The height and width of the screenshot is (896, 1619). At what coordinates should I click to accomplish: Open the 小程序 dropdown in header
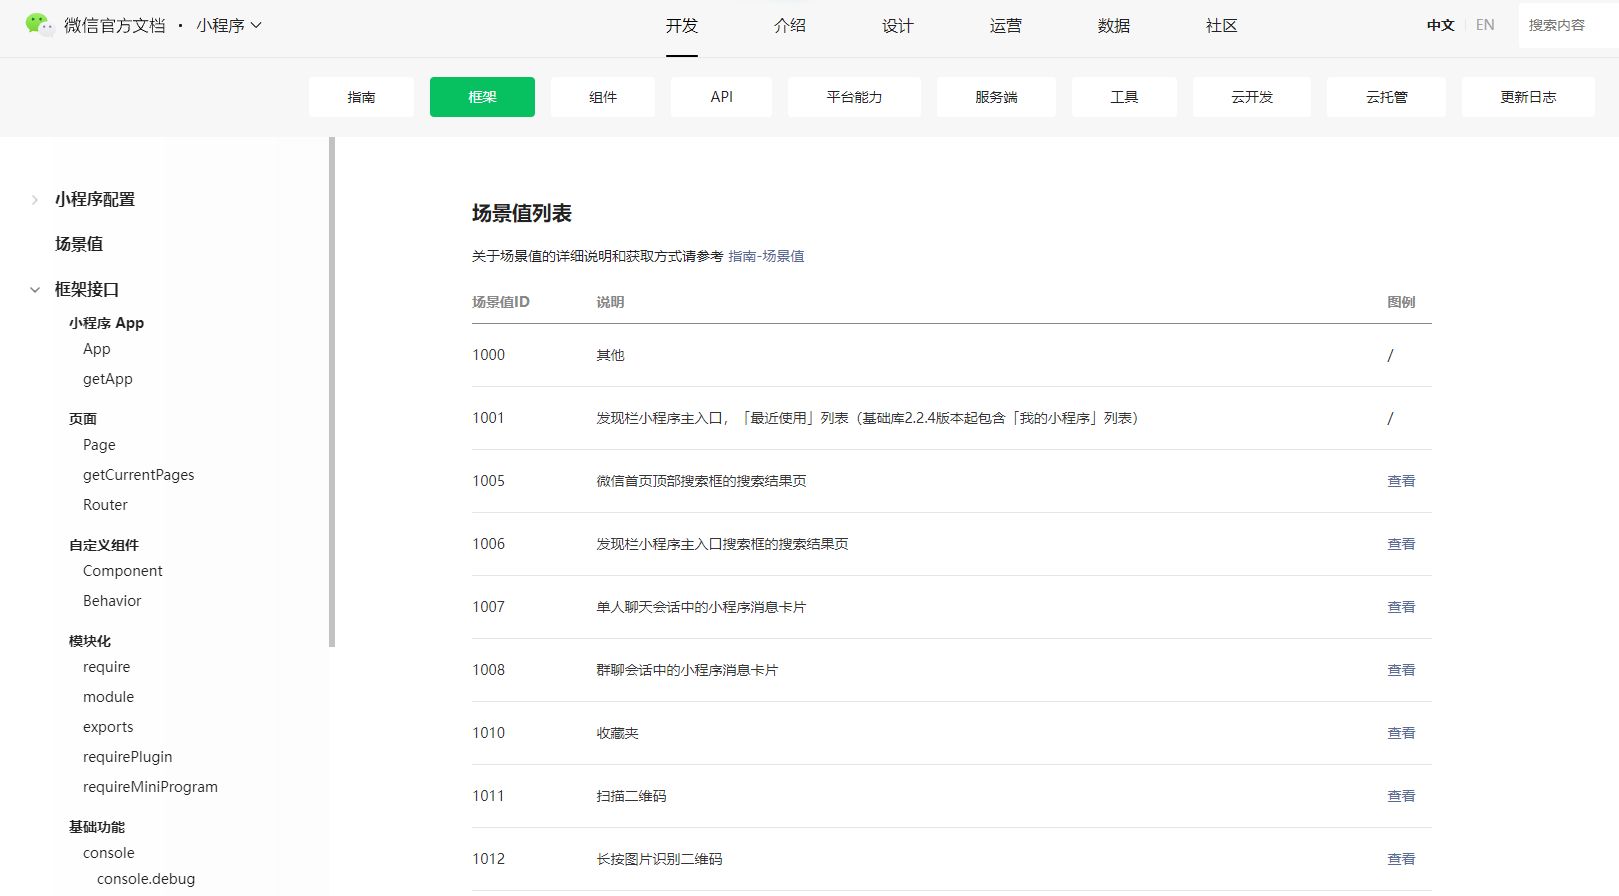(229, 25)
